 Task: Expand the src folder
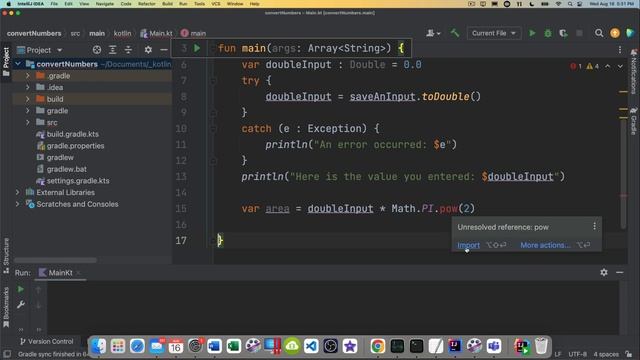point(28,122)
